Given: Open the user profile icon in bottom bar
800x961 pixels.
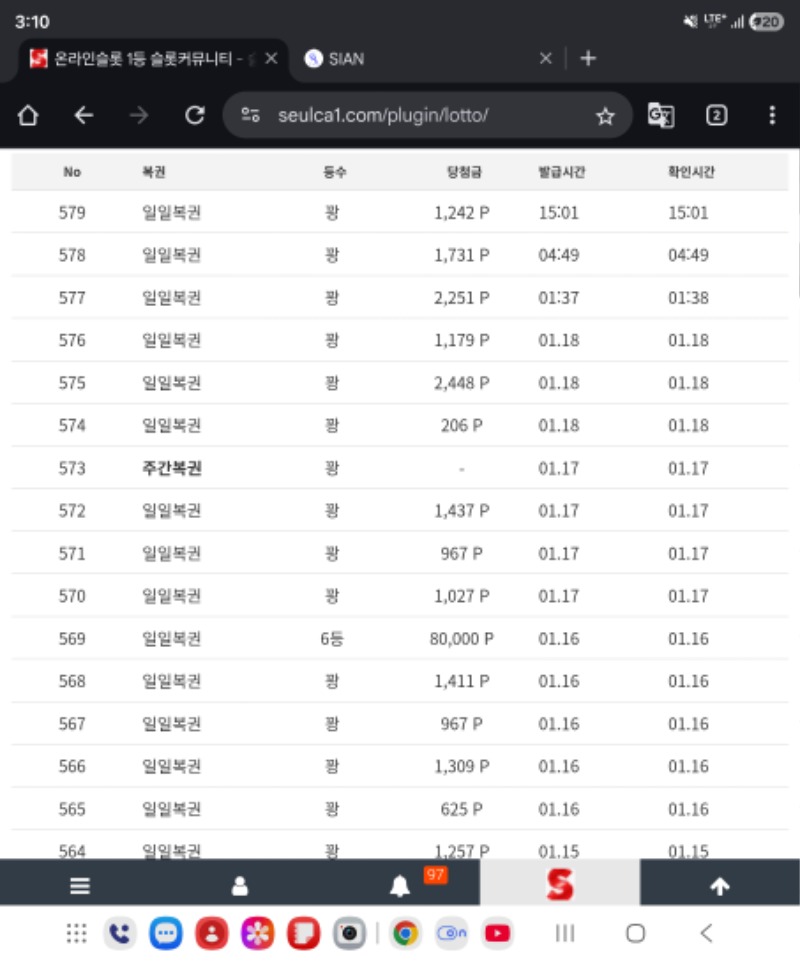Looking at the screenshot, I should [x=240, y=886].
